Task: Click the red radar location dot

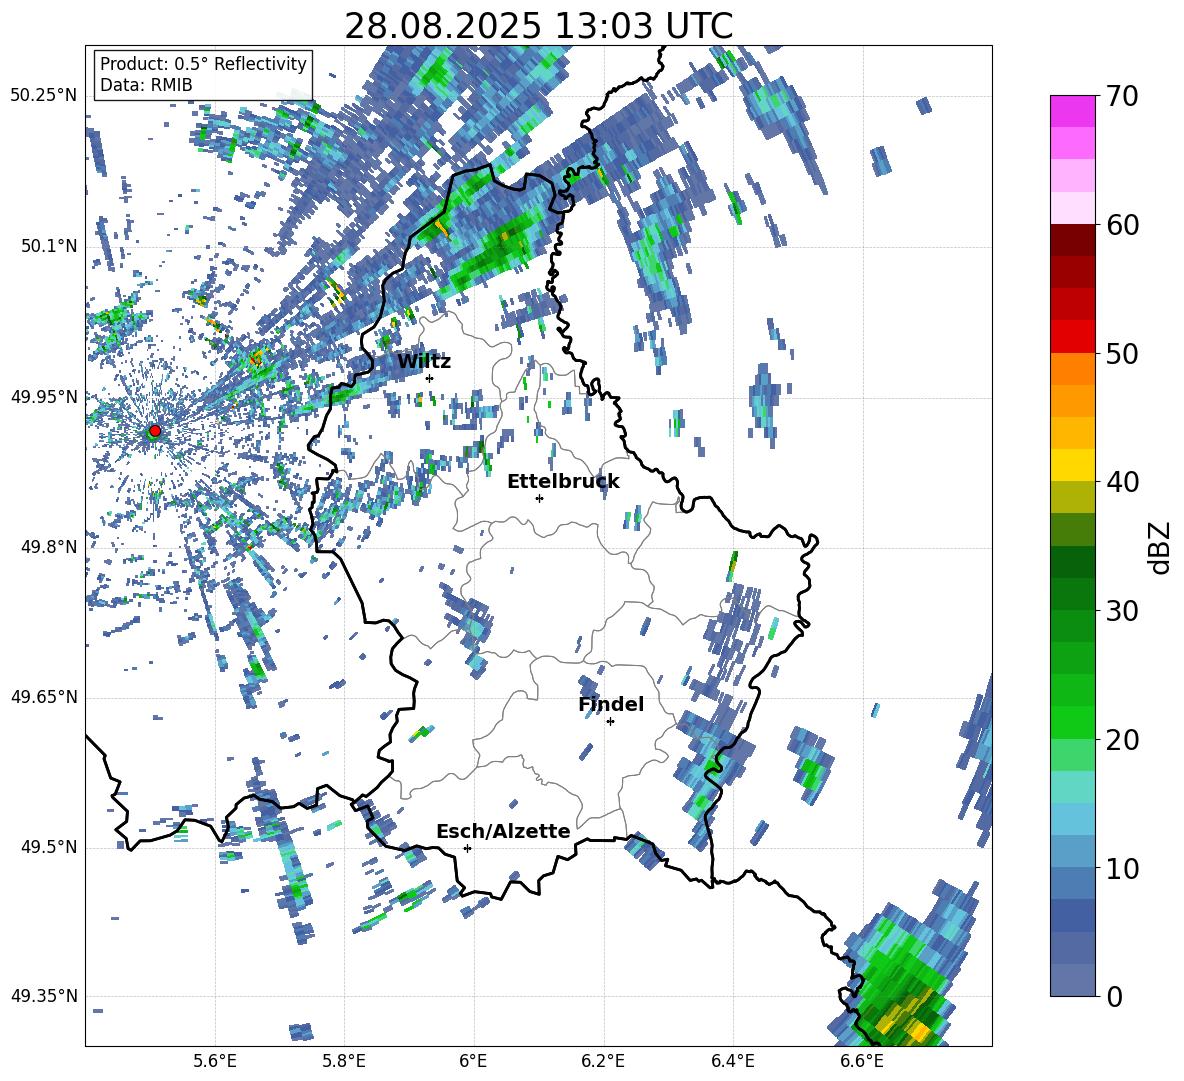Action: [155, 431]
